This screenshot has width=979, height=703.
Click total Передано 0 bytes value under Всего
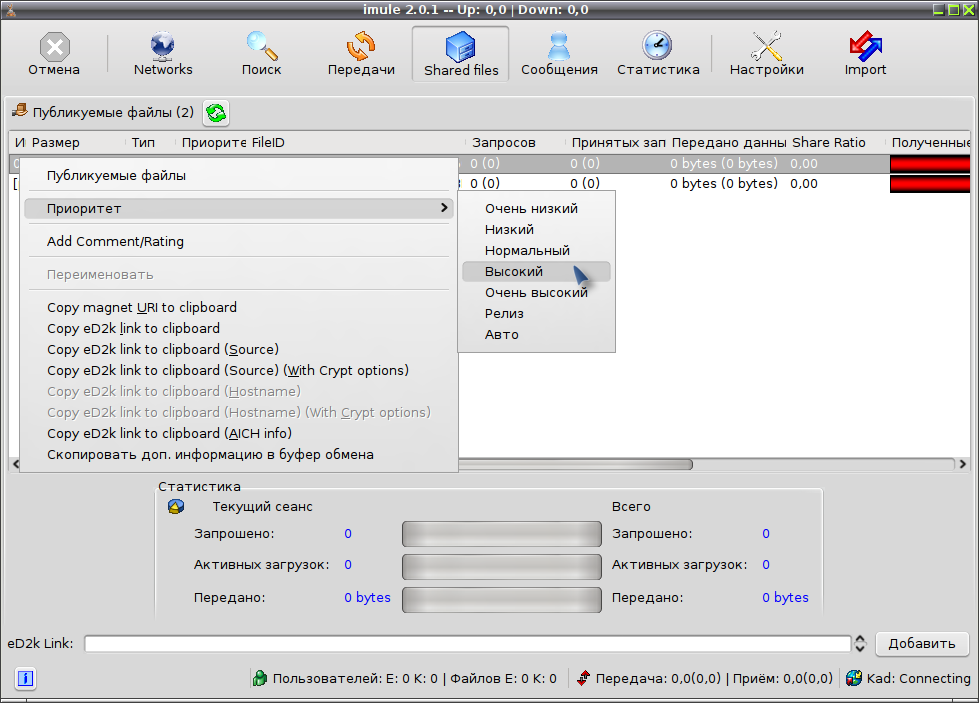point(785,597)
